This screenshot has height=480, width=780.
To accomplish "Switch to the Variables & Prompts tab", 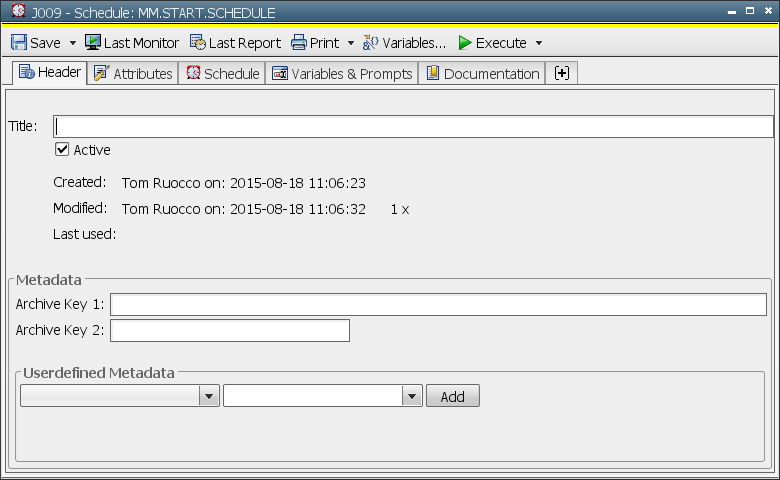I will click(342, 74).
